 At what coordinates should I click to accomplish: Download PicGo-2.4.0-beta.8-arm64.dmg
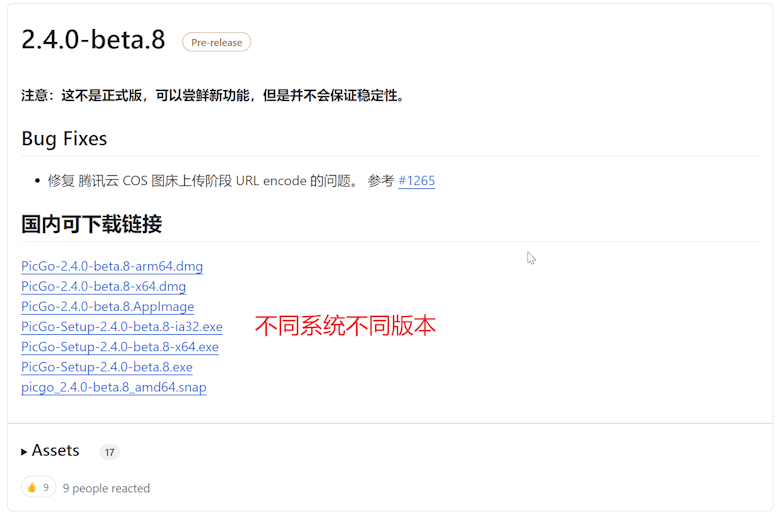point(112,267)
